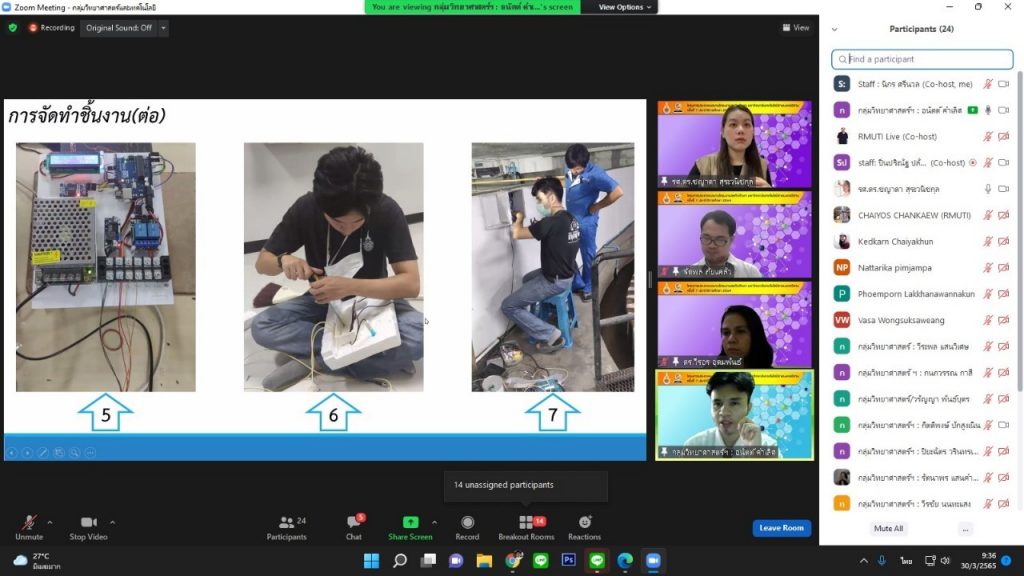Image resolution: width=1024 pixels, height=576 pixels.
Task: Click the participants list scrollbar
Action: 1019,230
